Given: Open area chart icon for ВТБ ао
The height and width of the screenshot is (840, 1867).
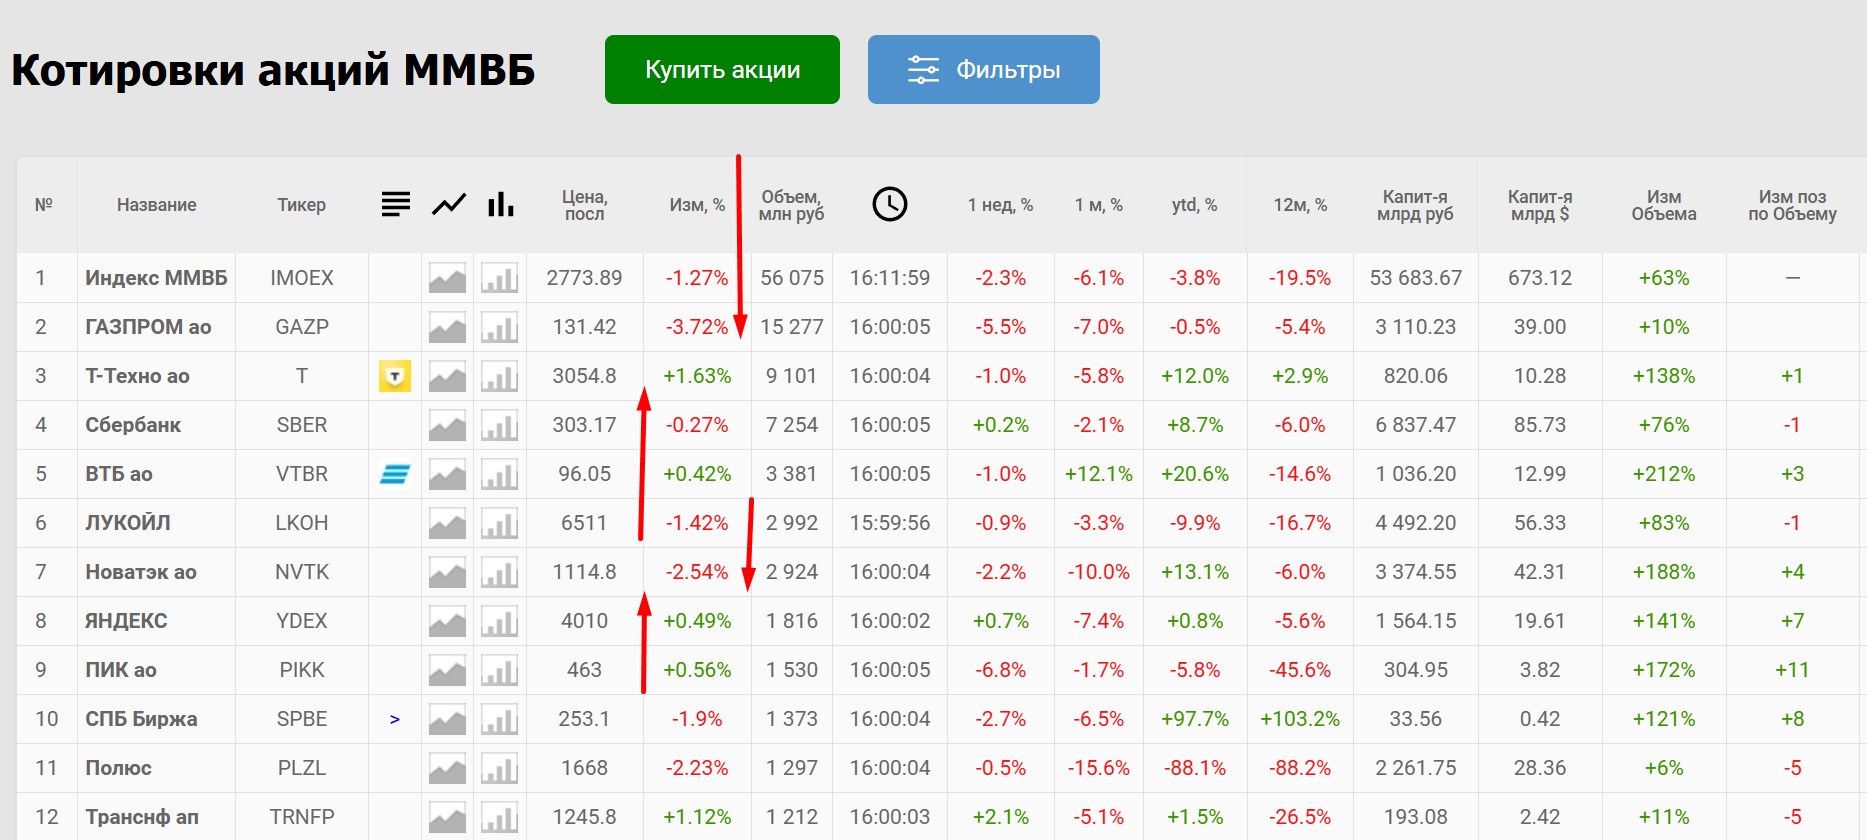Looking at the screenshot, I should pos(447,474).
